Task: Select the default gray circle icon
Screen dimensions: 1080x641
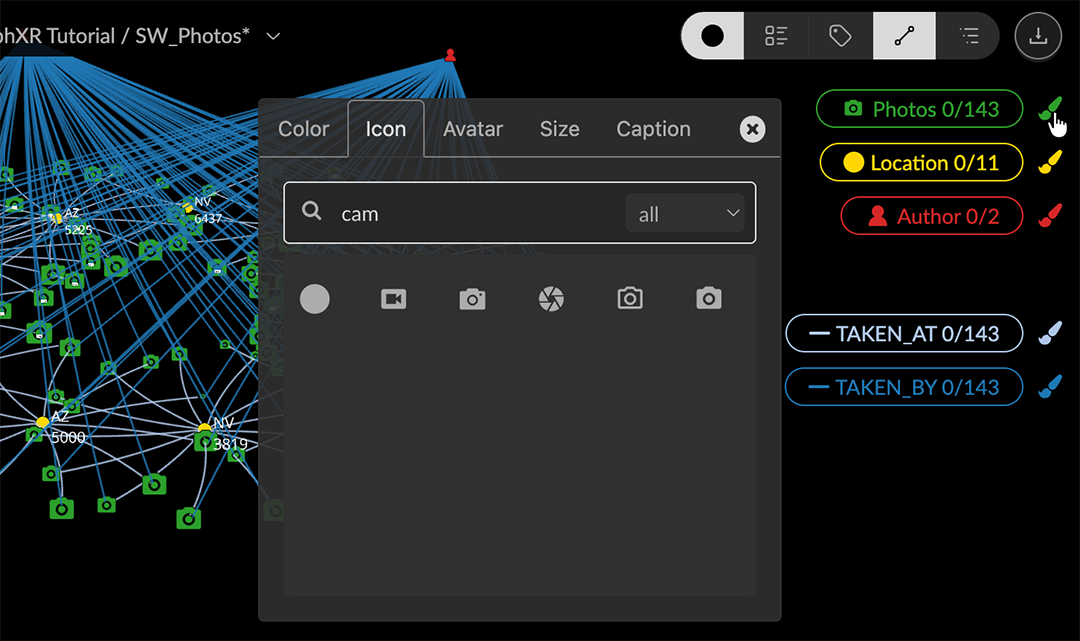Action: (315, 299)
